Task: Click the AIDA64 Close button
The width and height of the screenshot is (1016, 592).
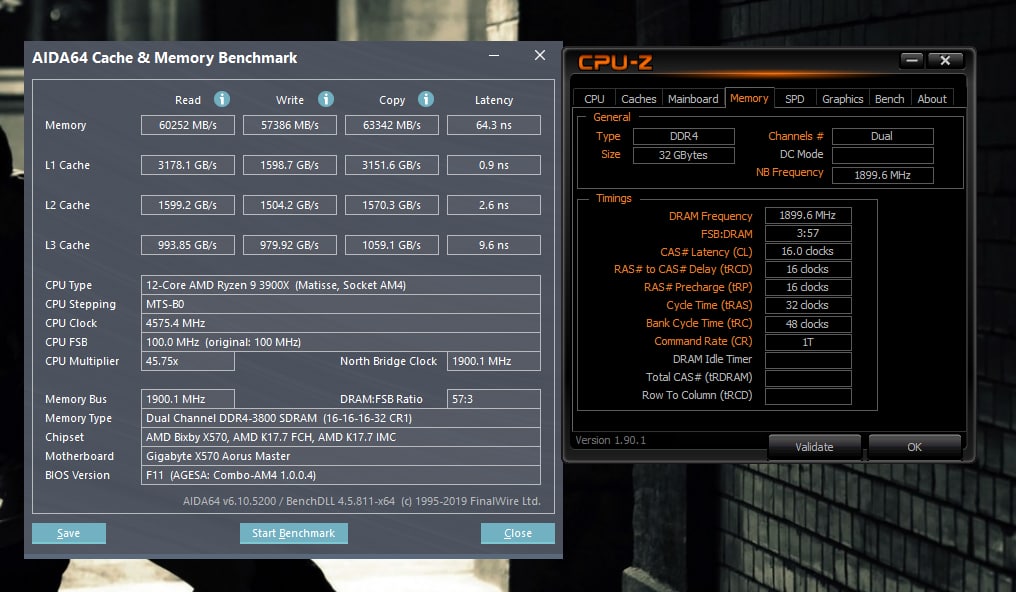Action: [518, 533]
